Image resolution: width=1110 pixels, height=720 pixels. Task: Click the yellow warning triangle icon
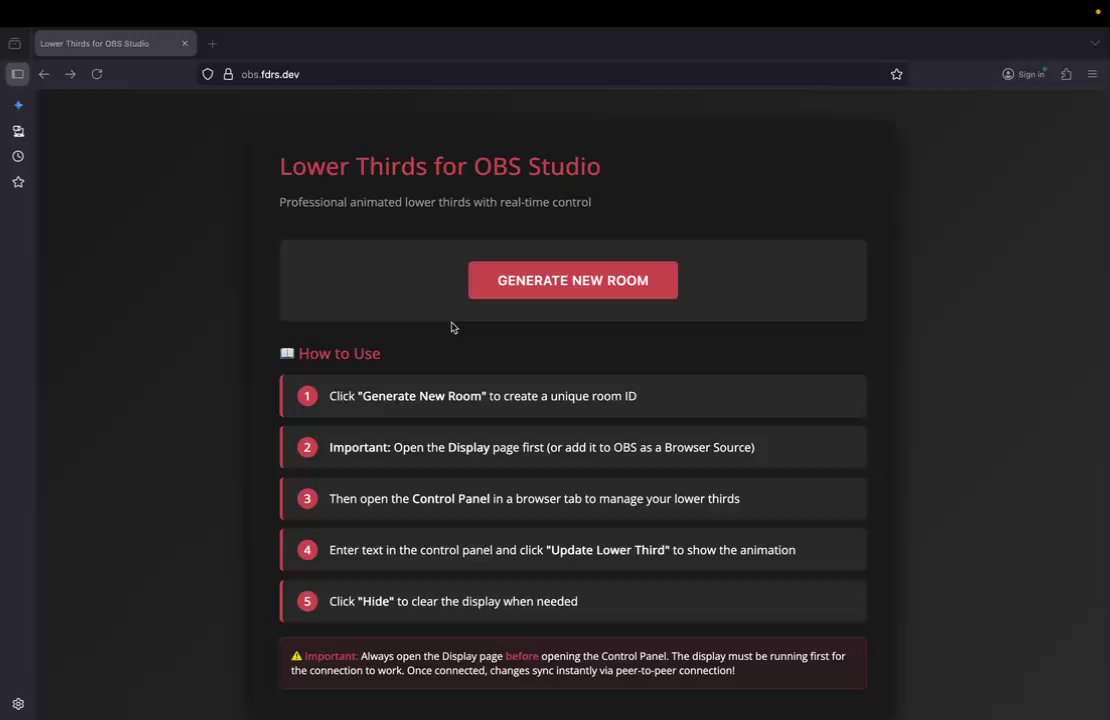(297, 656)
